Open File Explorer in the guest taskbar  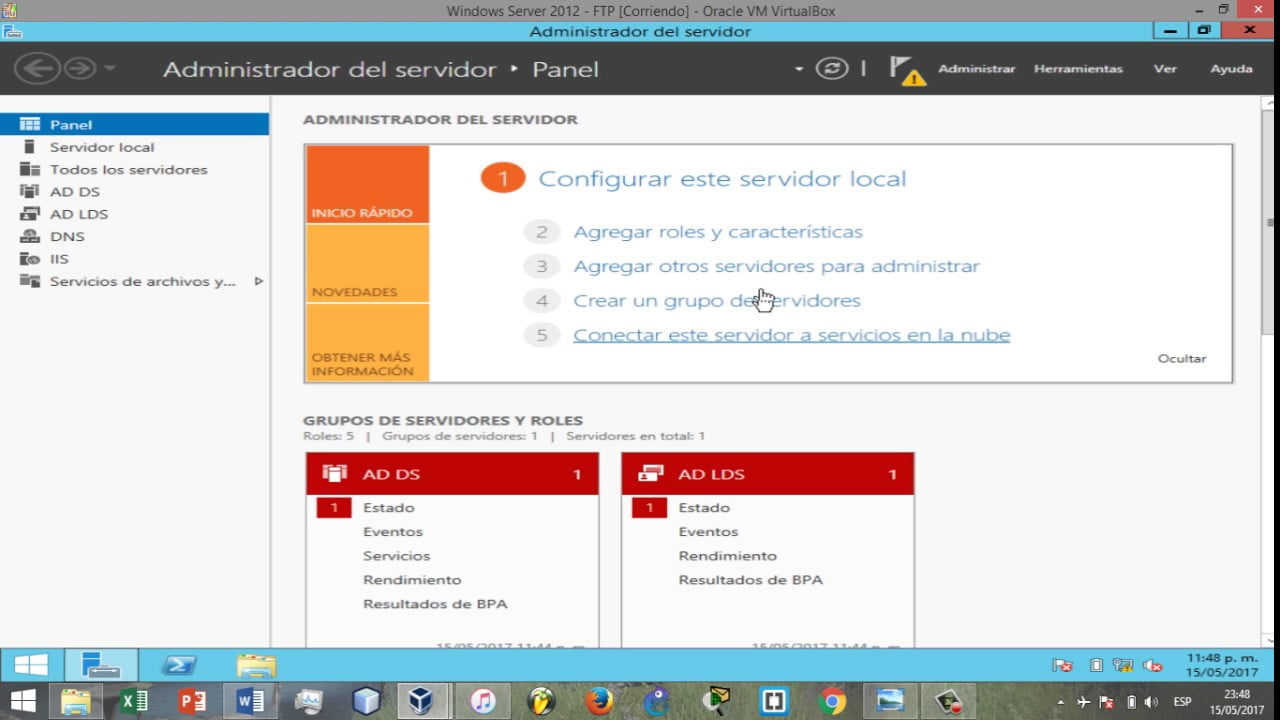256,665
